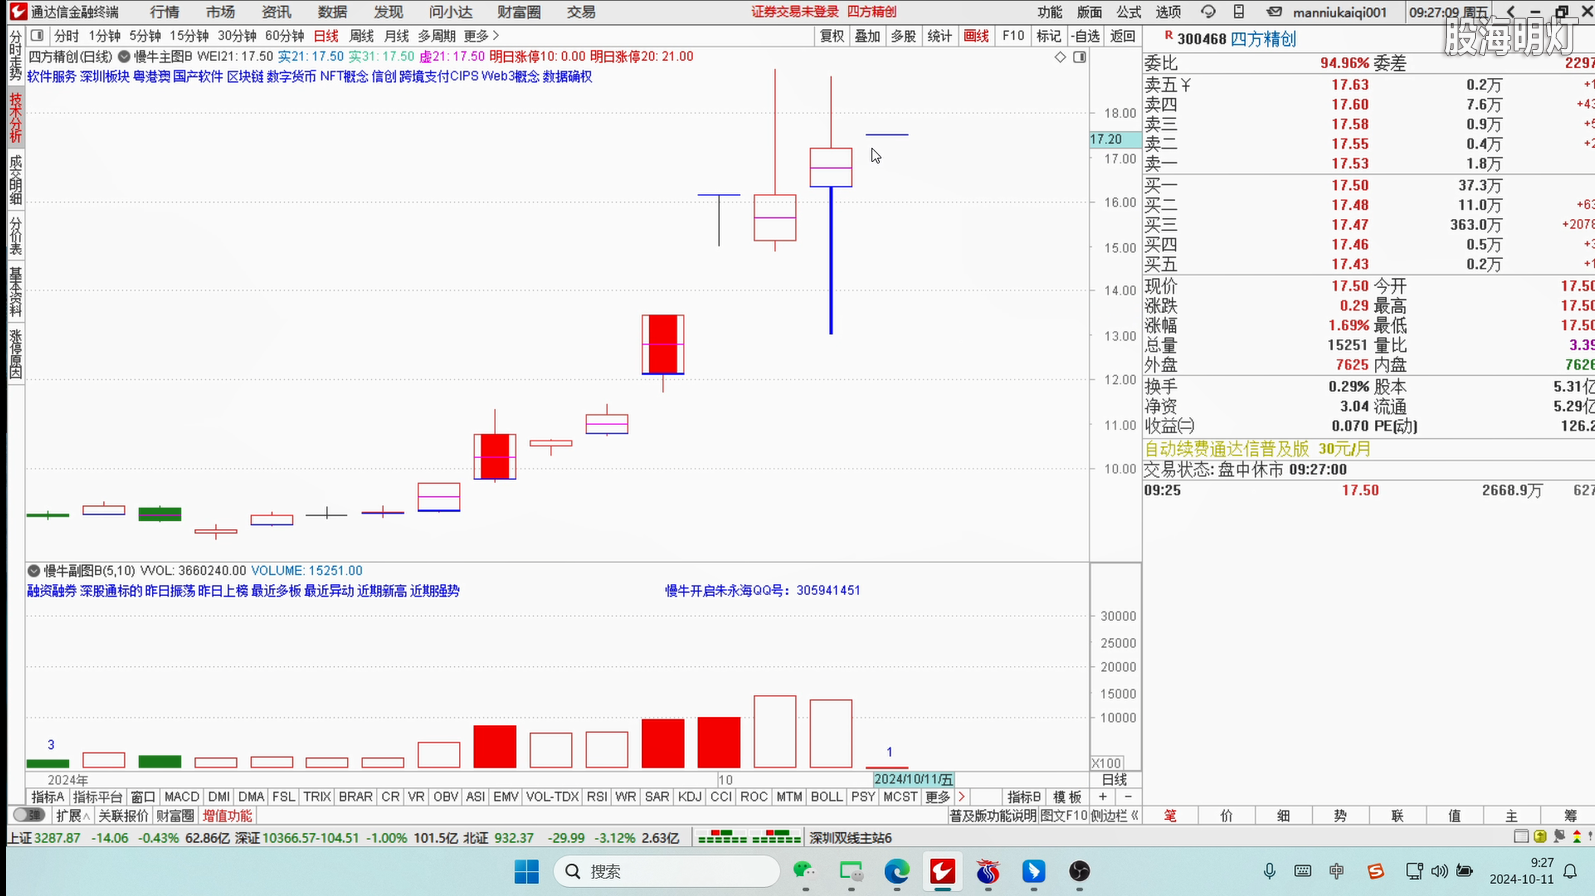Viewport: 1595px width, 896px height.
Task: Click the diamond marker icon on the chart
Action: (1060, 57)
